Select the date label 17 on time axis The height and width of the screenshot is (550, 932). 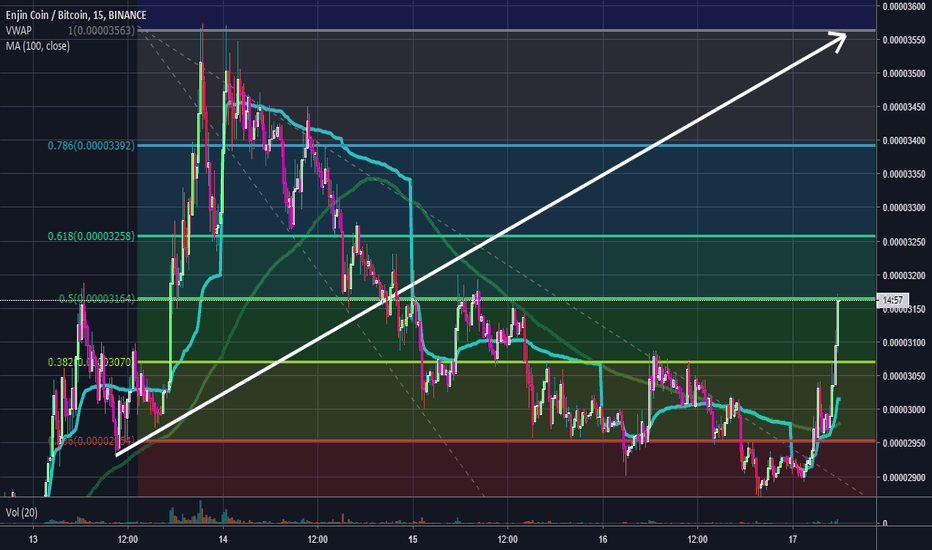[792, 540]
